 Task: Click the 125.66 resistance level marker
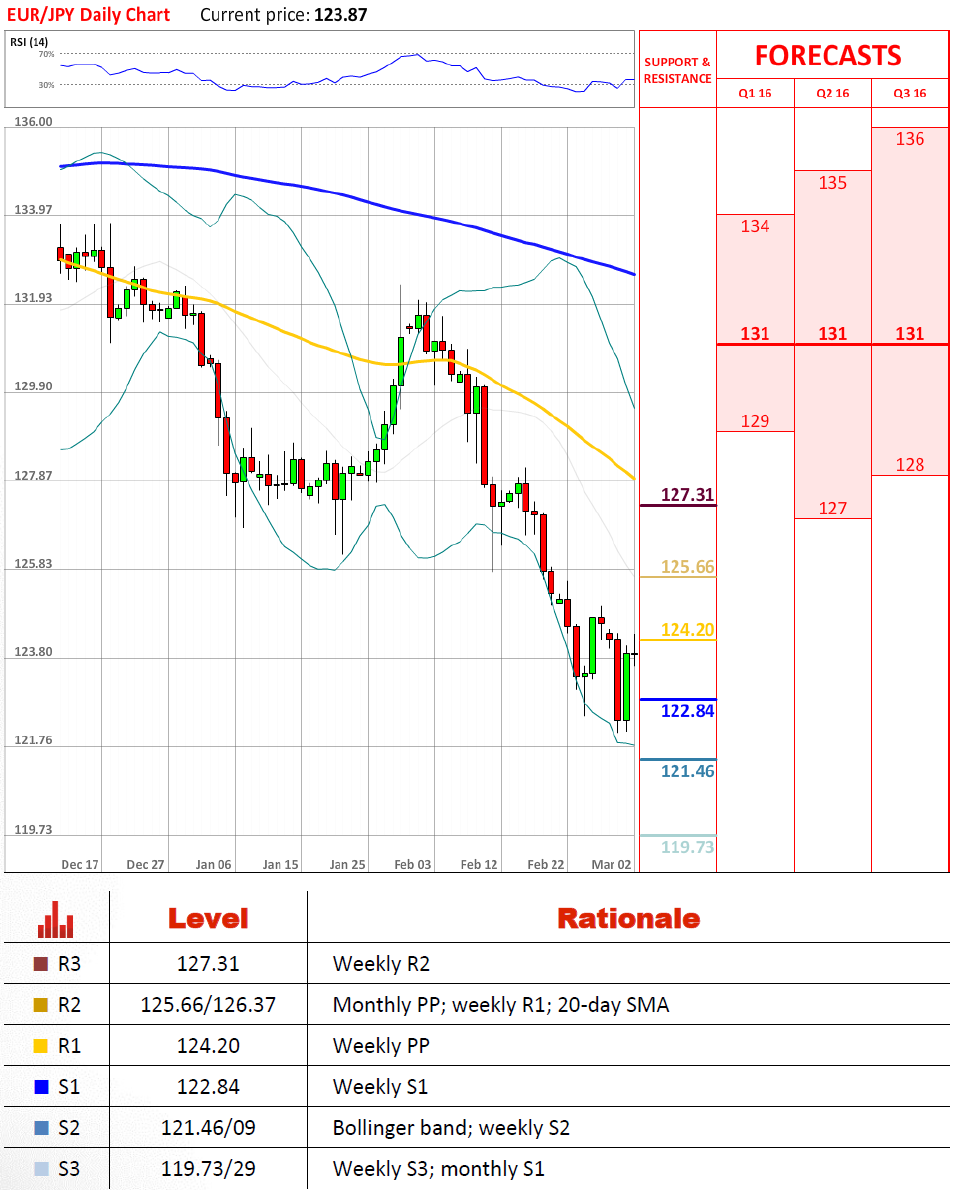coord(687,567)
